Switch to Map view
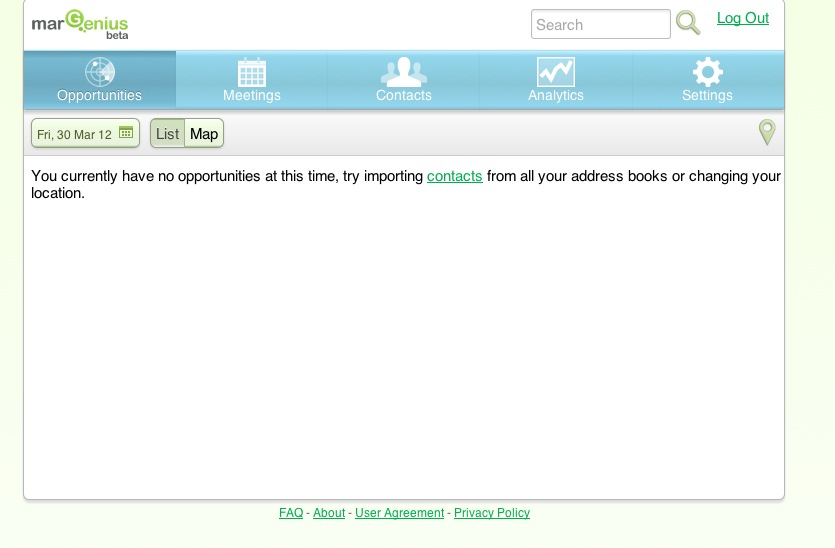 204,133
